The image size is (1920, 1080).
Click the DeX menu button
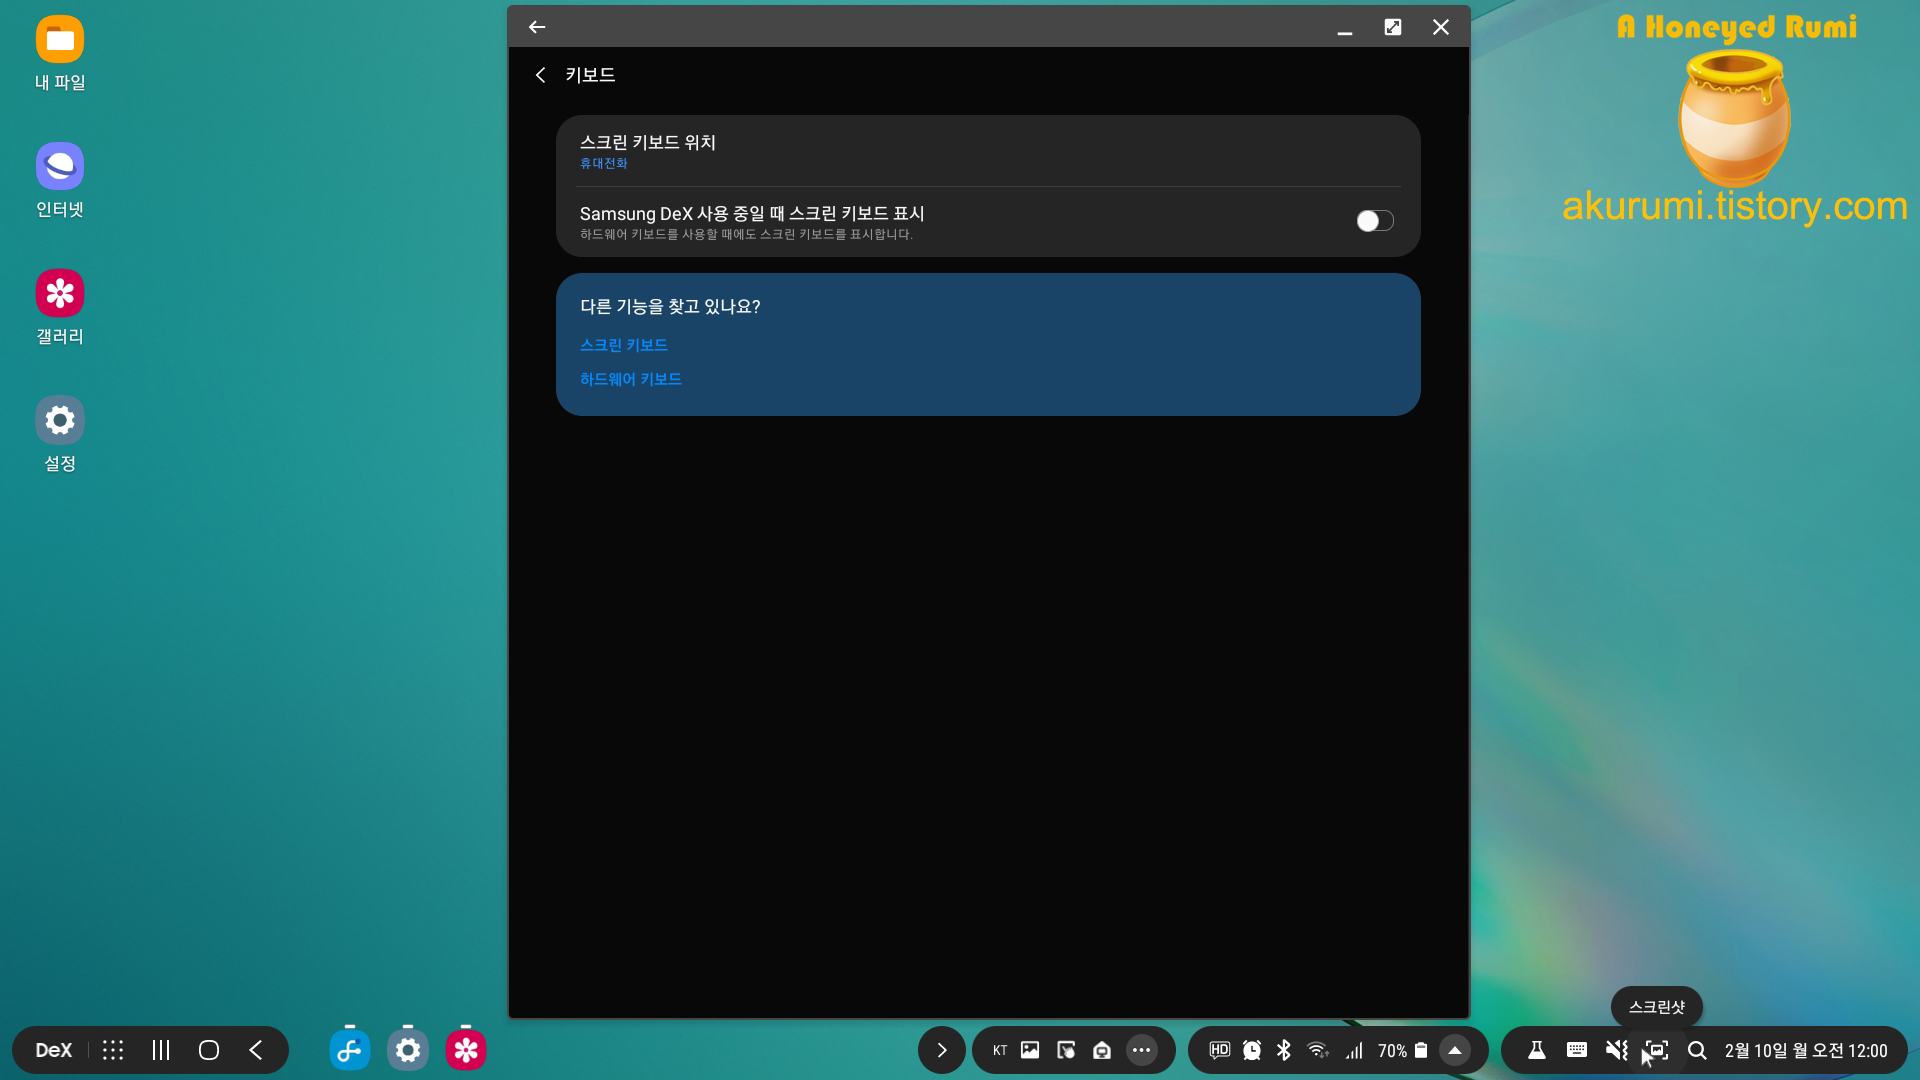tap(54, 1050)
